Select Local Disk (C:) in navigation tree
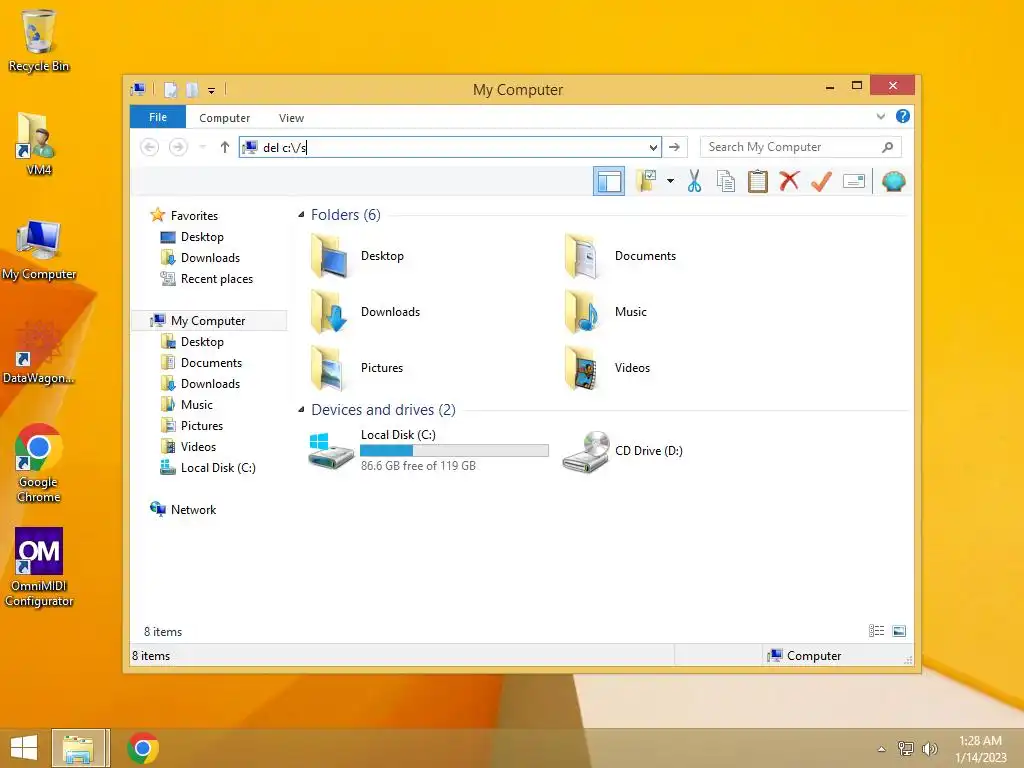This screenshot has width=1024, height=768. [208, 468]
